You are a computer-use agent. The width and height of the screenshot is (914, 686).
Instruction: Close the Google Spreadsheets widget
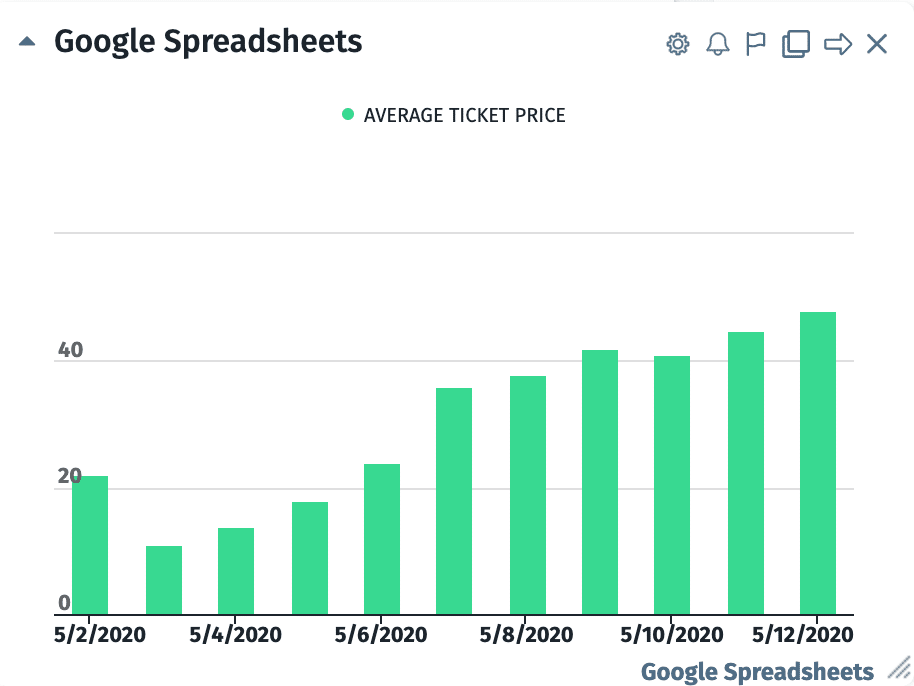[x=877, y=44]
